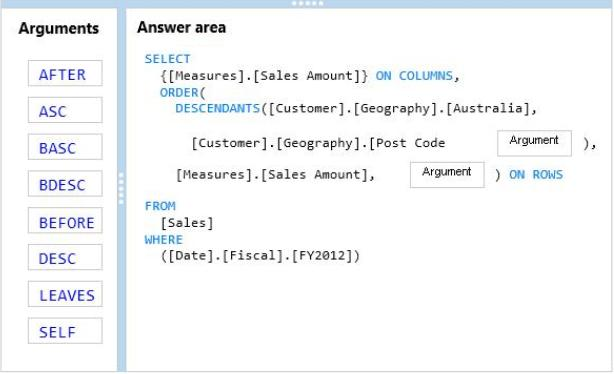Click the SELECT keyword in the query

pyautogui.click(x=167, y=59)
